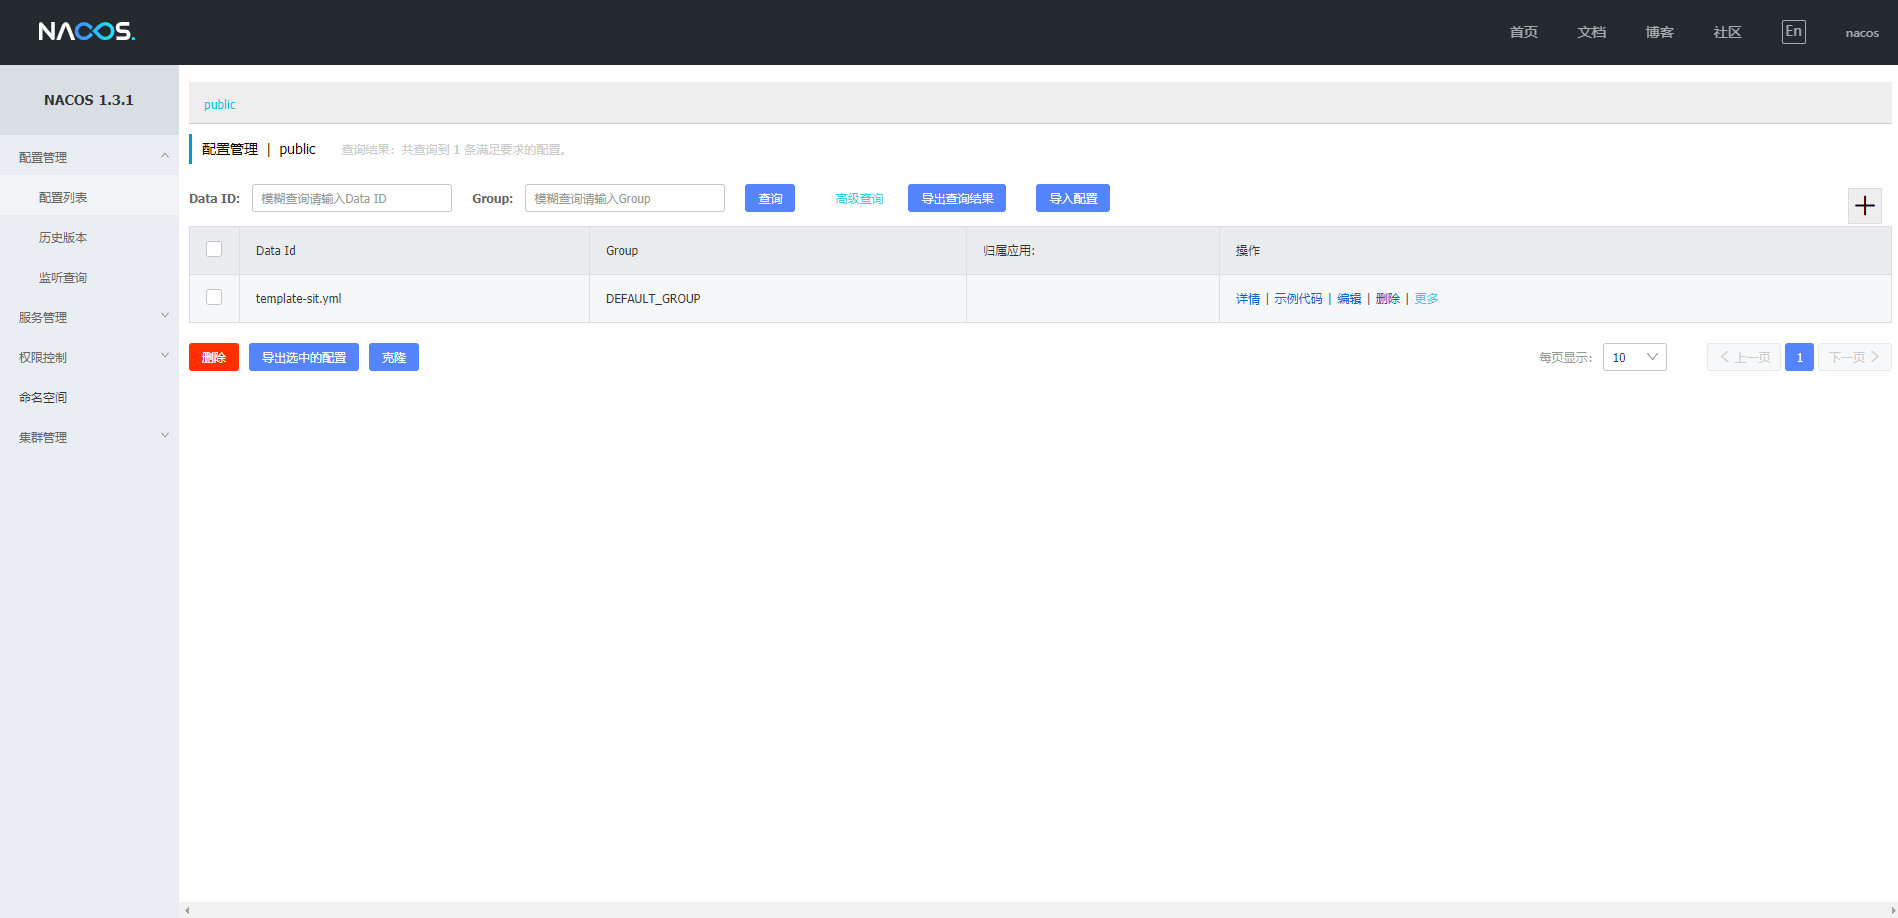Select the public namespace tab
Screen dimensions: 1898x918
[220, 104]
